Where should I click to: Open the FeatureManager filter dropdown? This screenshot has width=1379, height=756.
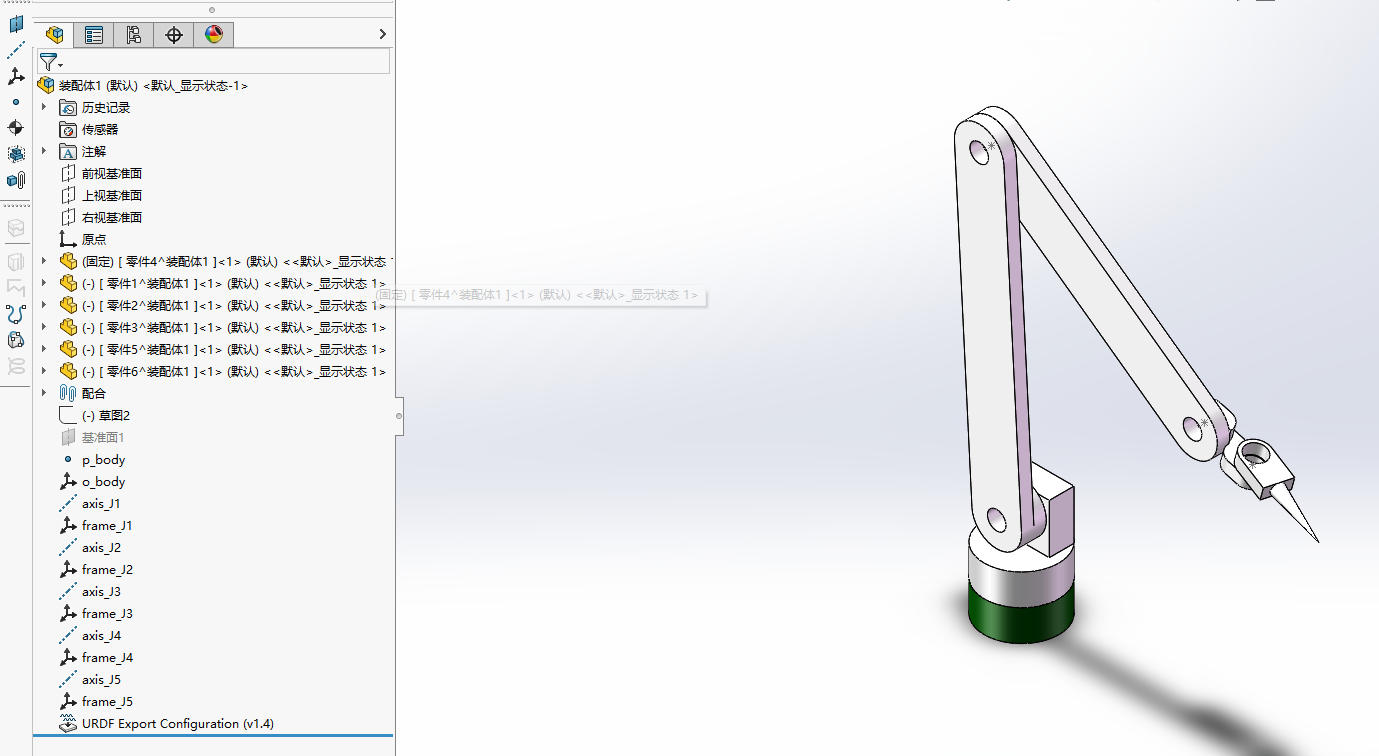(51, 63)
